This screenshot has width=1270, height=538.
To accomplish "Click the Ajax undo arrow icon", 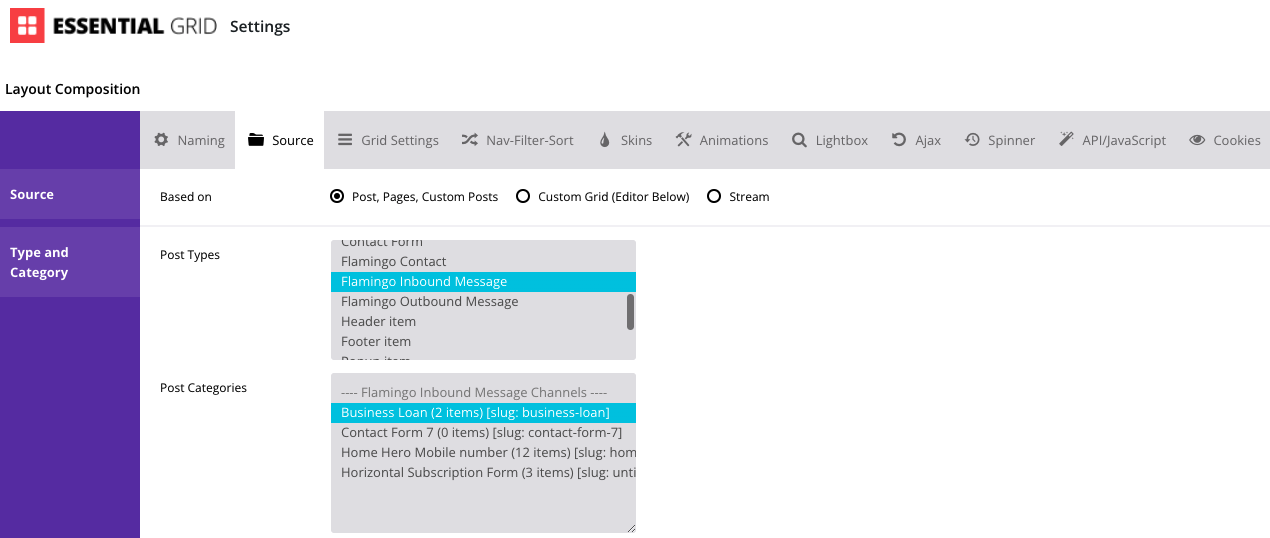I will [x=899, y=140].
